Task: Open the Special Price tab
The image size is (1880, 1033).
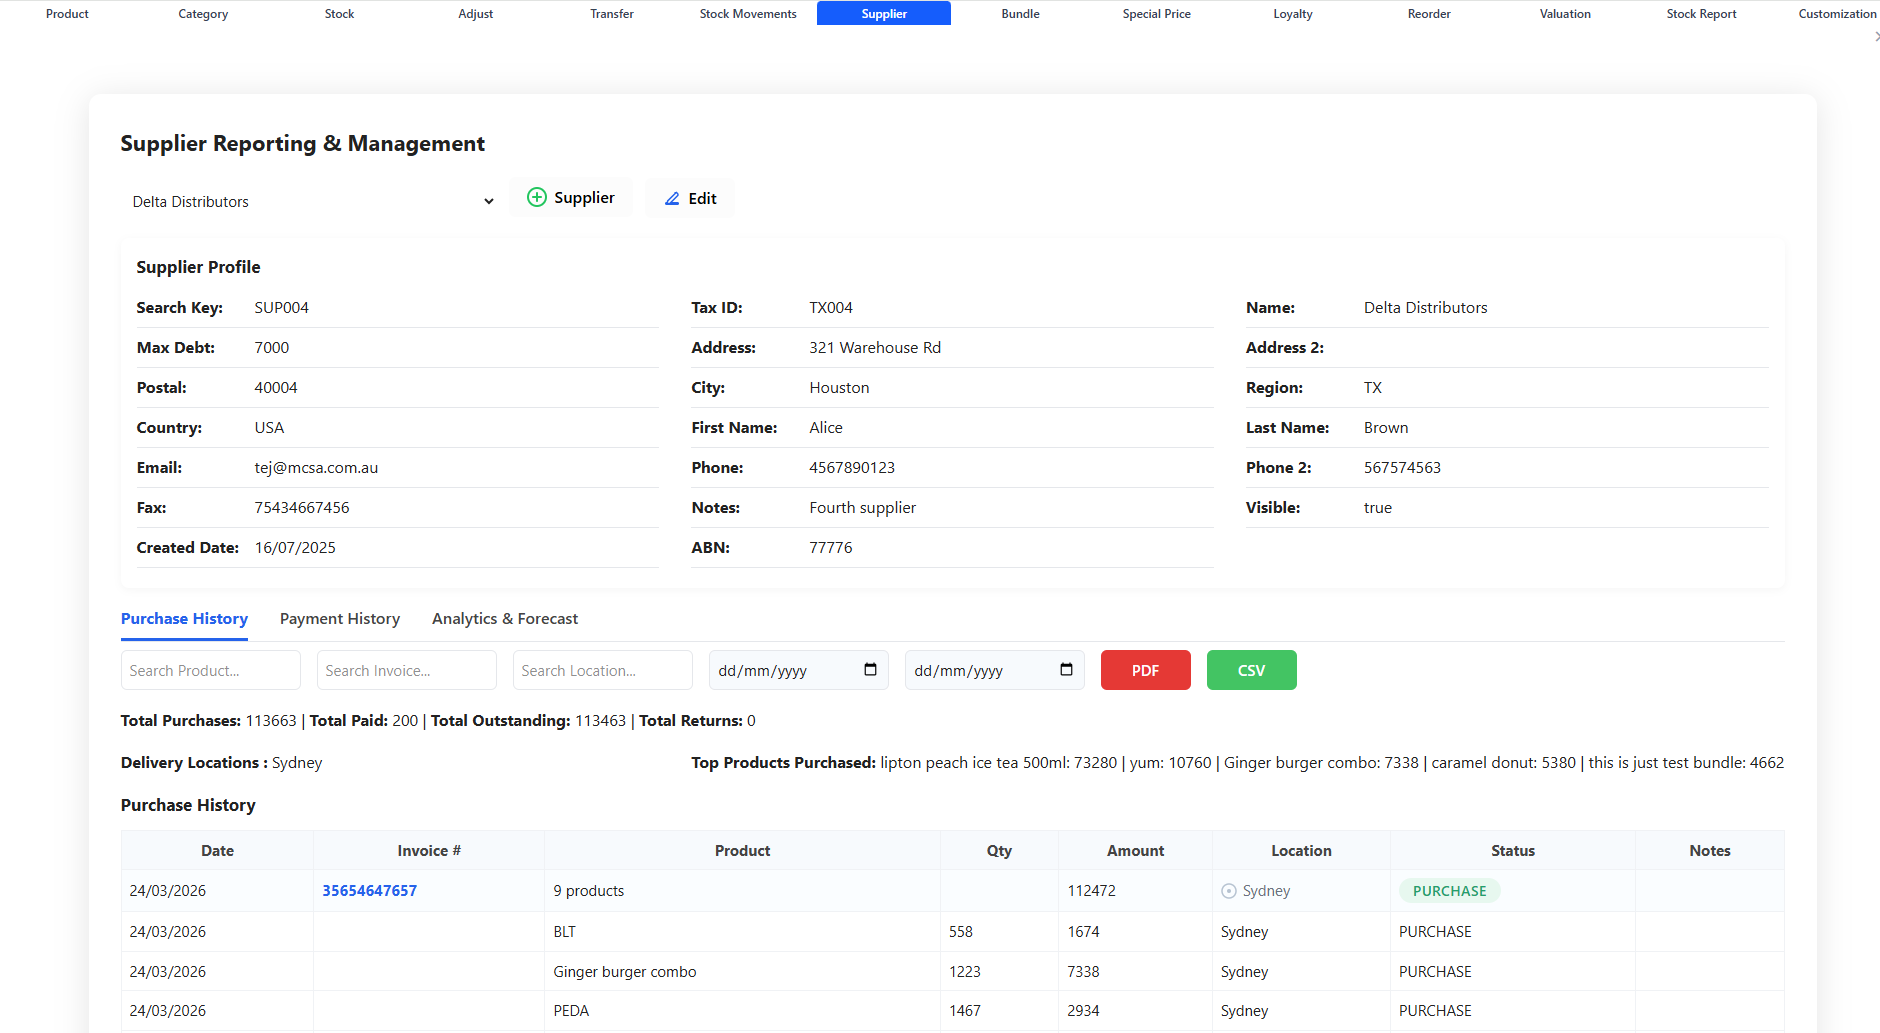Action: click(x=1156, y=13)
